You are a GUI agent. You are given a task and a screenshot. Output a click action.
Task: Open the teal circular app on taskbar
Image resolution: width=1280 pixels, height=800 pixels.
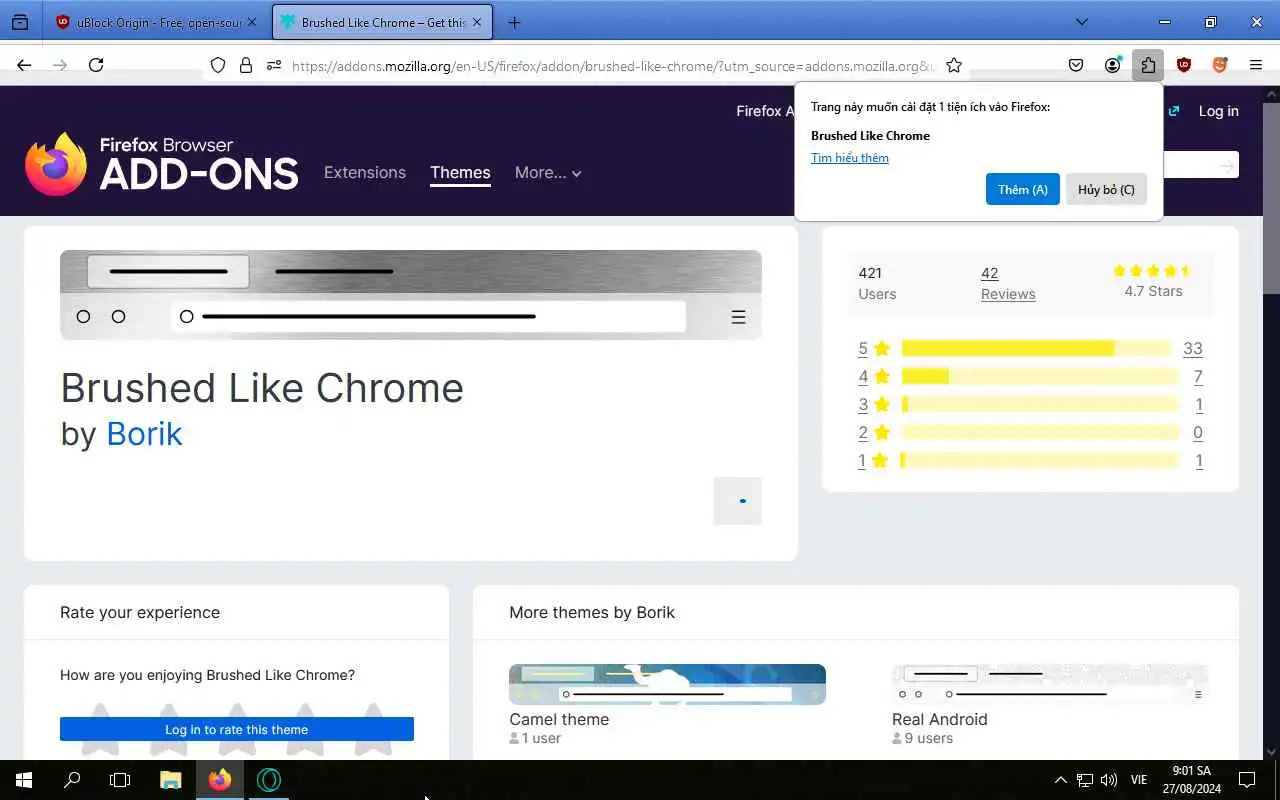(x=269, y=780)
